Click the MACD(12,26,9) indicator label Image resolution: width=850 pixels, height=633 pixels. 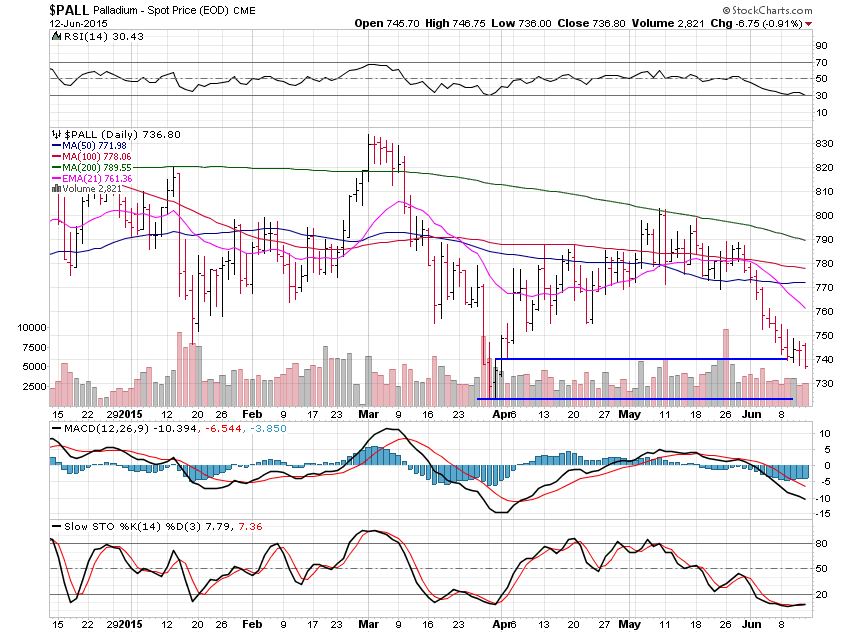(x=106, y=428)
